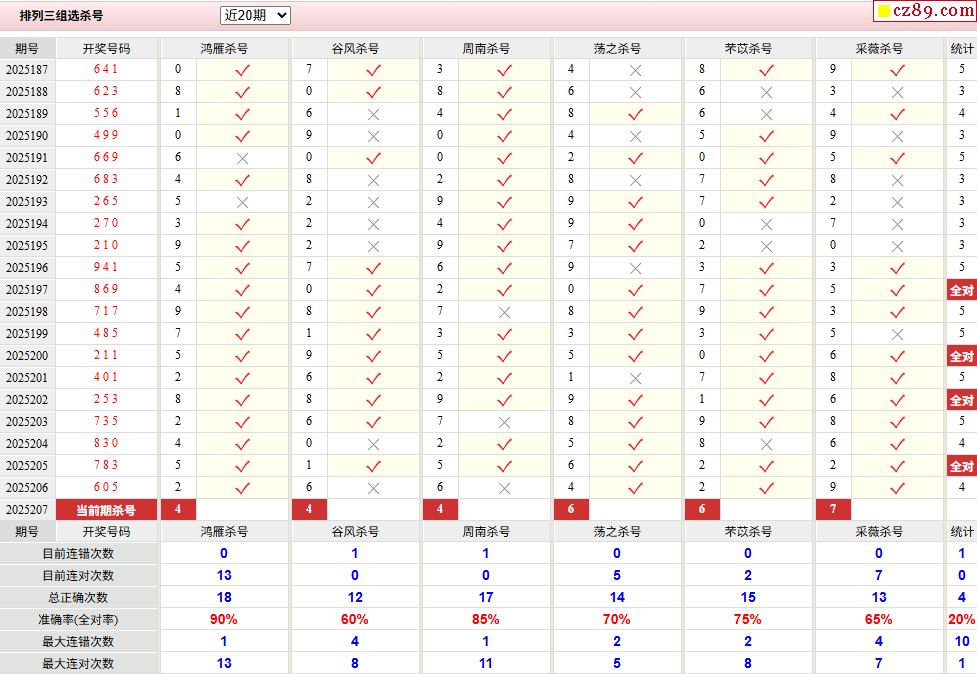
Task: Click 周南杀号 current kill number 4
Action: point(440,510)
